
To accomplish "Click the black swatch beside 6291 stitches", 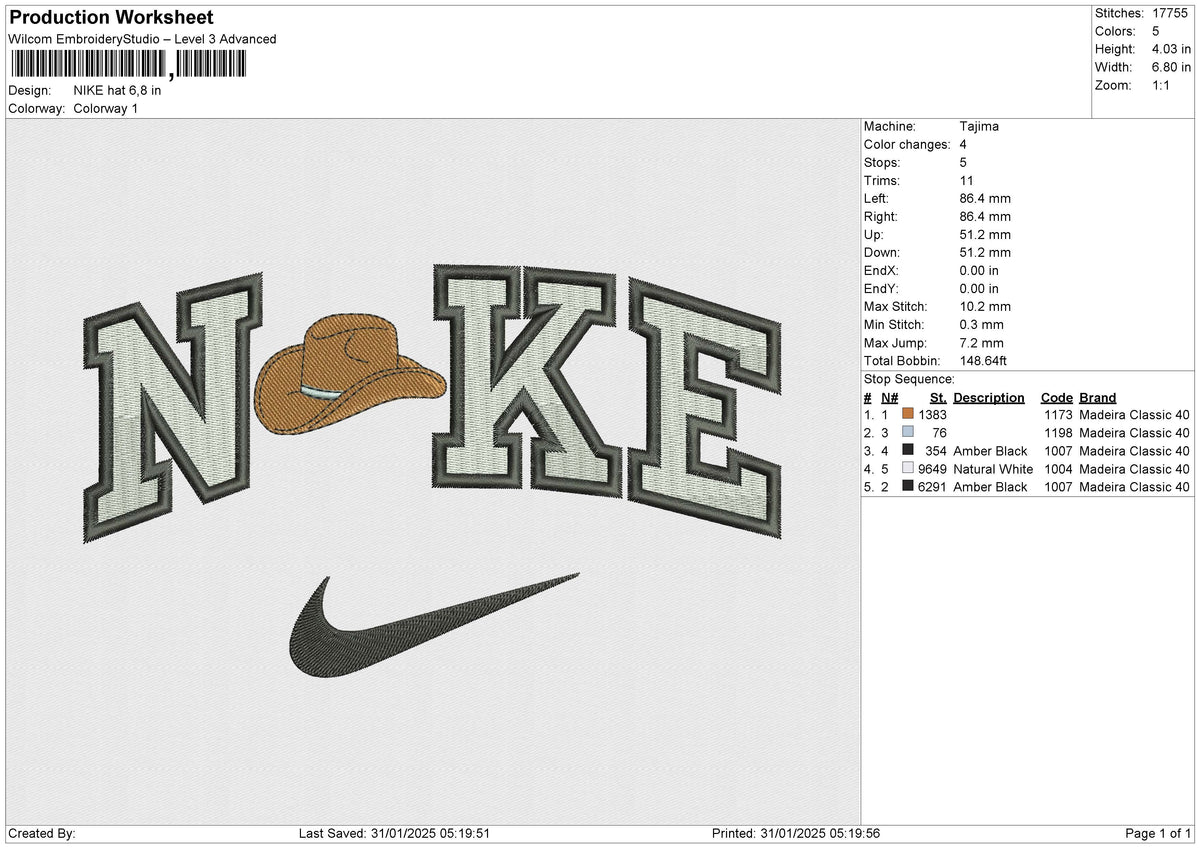I will pos(908,486).
